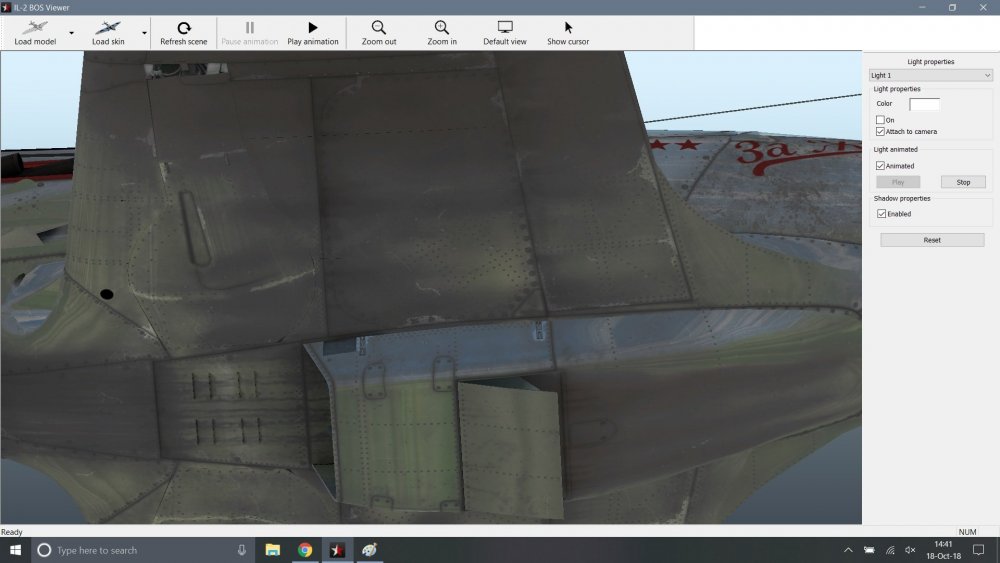The height and width of the screenshot is (563, 1000).
Task: Uncheck Attach to camera
Action: 880,132
